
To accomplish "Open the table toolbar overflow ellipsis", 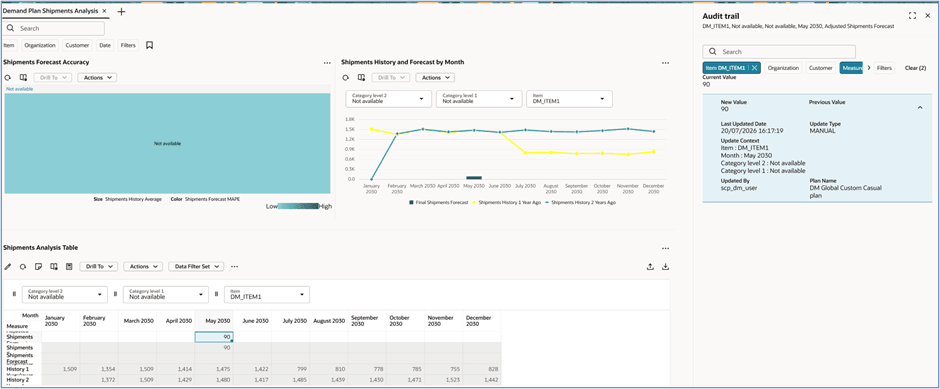I will coord(234,267).
